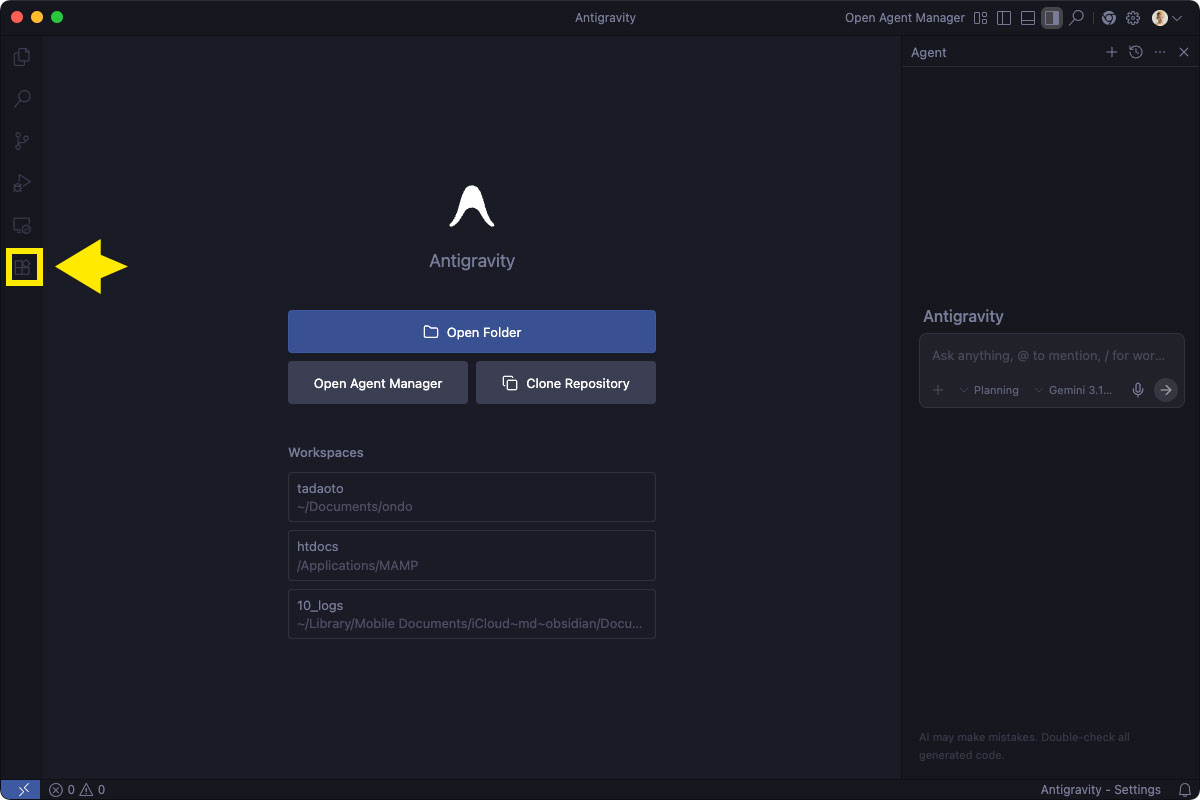Open the Explorer view in activity bar
The width and height of the screenshot is (1200, 800).
pyautogui.click(x=21, y=57)
